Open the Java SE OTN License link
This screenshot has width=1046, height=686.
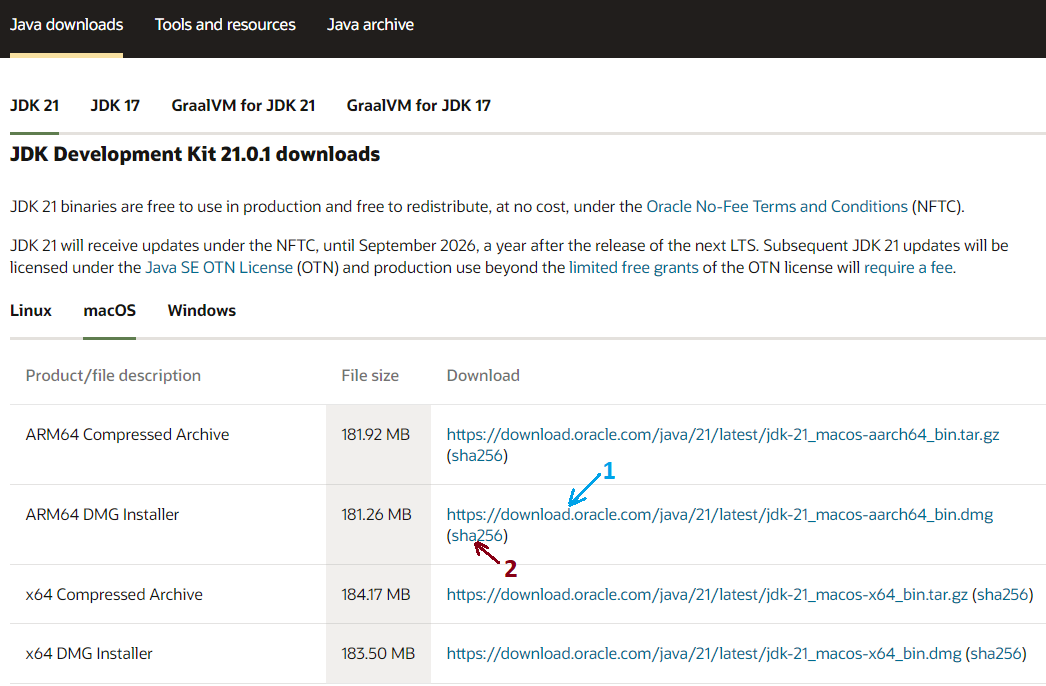click(x=219, y=268)
